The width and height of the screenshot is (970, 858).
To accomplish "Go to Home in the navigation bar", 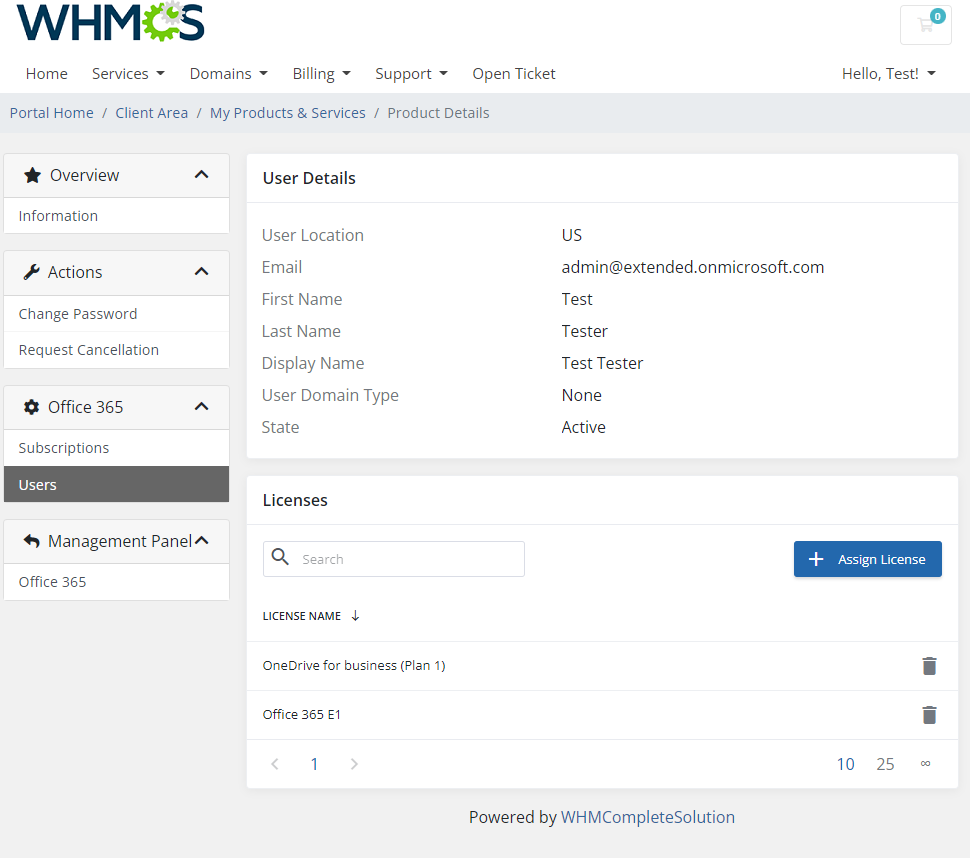I will coord(46,74).
